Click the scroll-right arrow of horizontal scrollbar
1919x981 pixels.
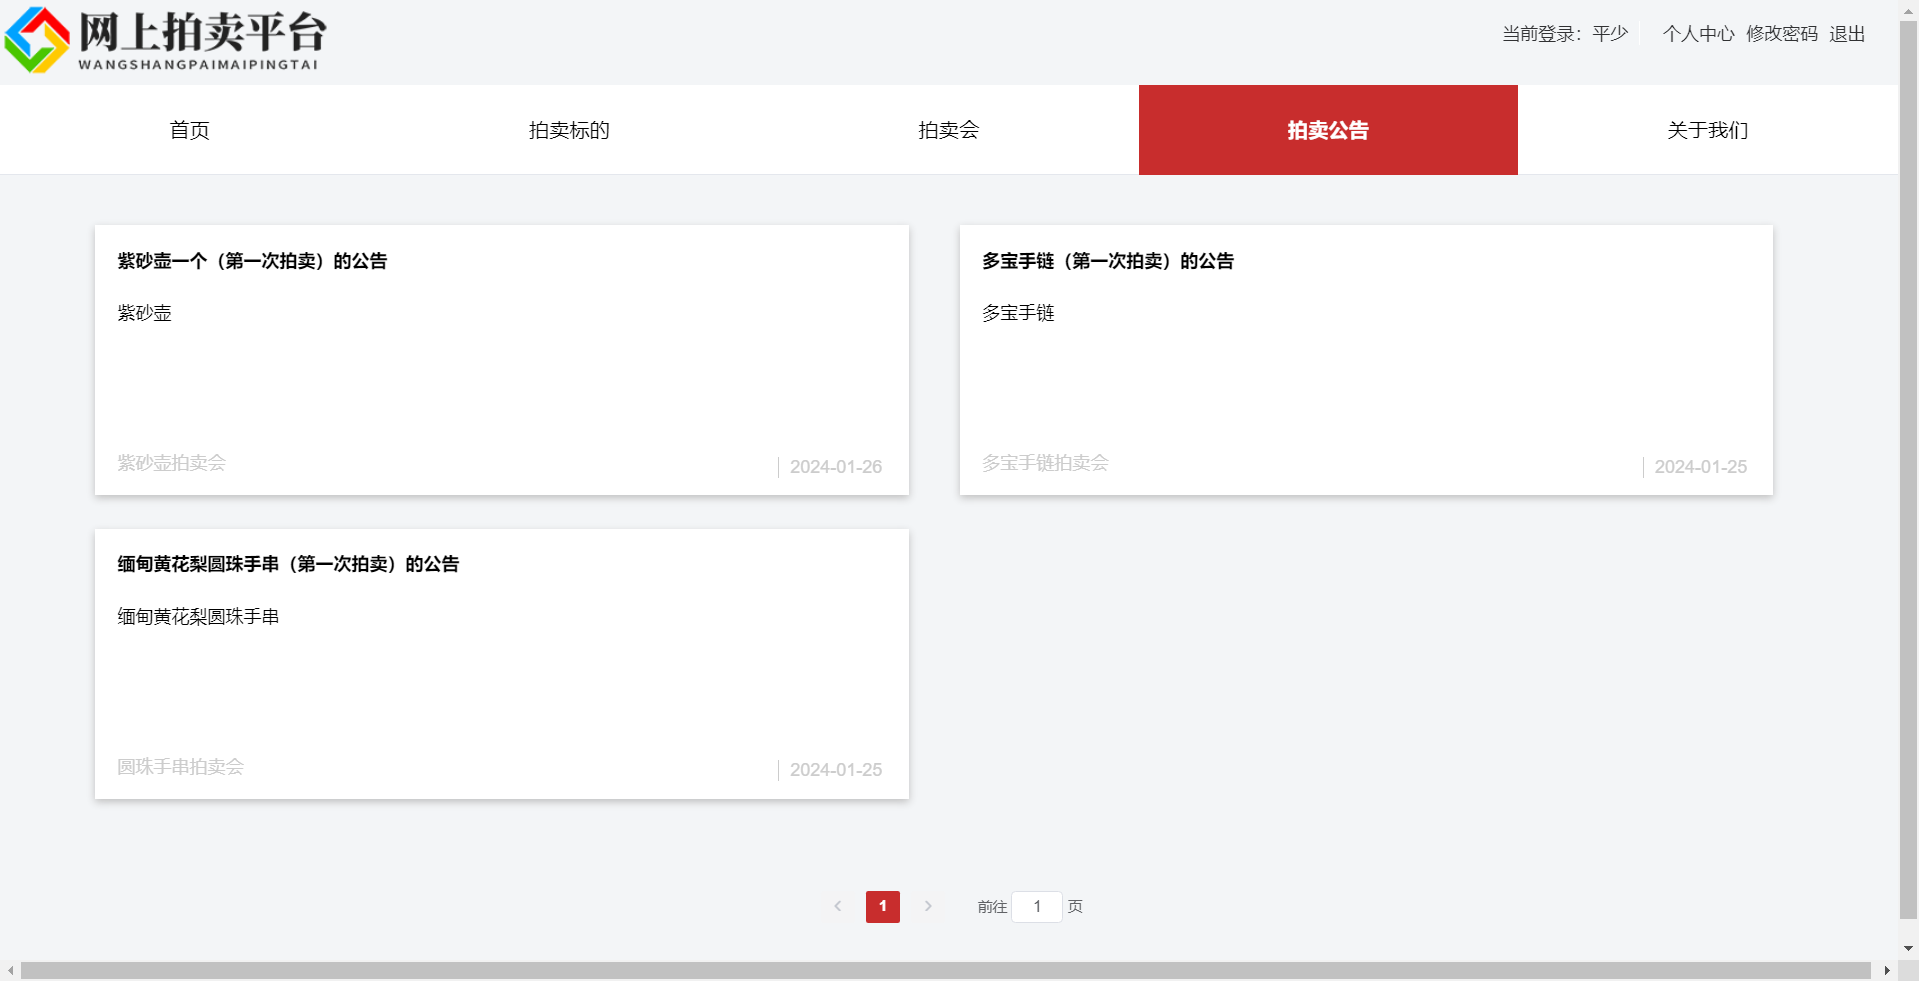1887,971
